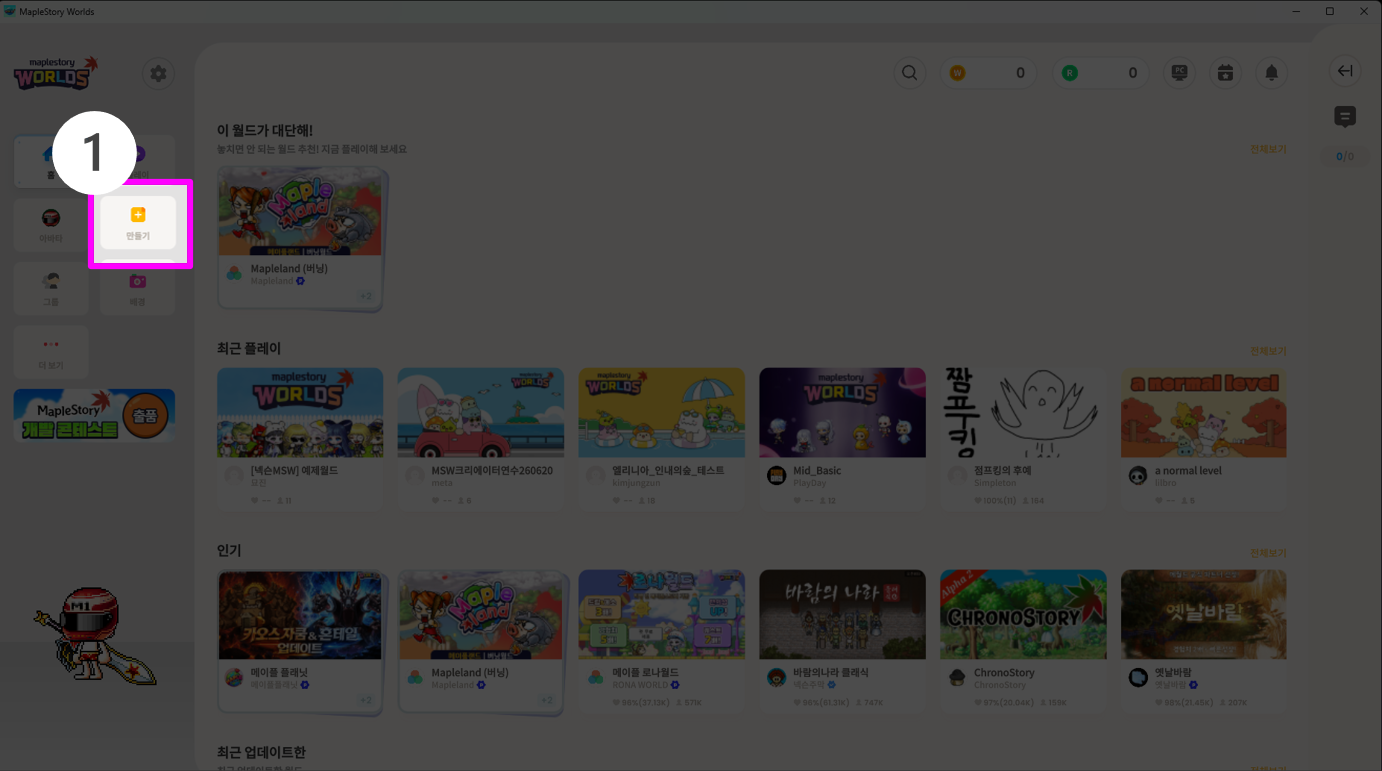Open the a normal level thumbnail
The height and width of the screenshot is (771, 1382).
(x=1204, y=413)
